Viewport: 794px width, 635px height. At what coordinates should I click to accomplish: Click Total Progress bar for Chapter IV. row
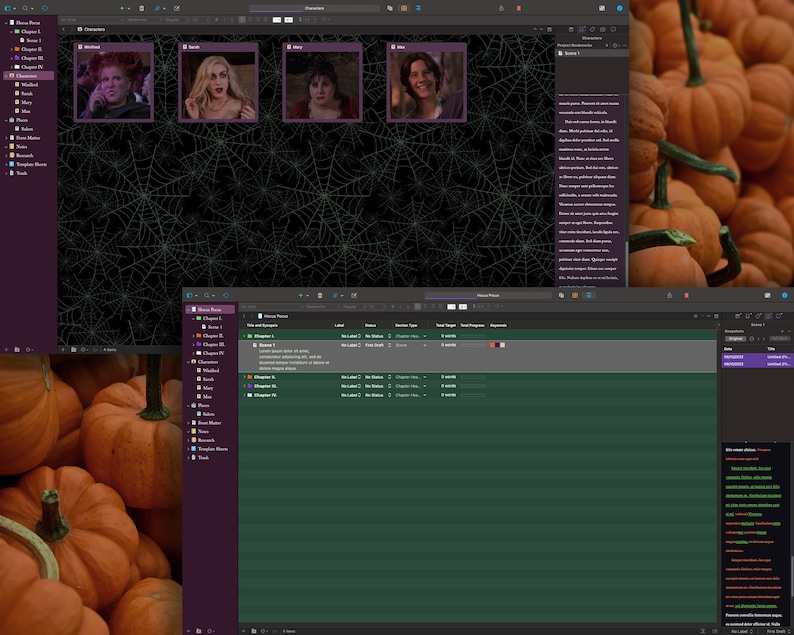[473, 395]
